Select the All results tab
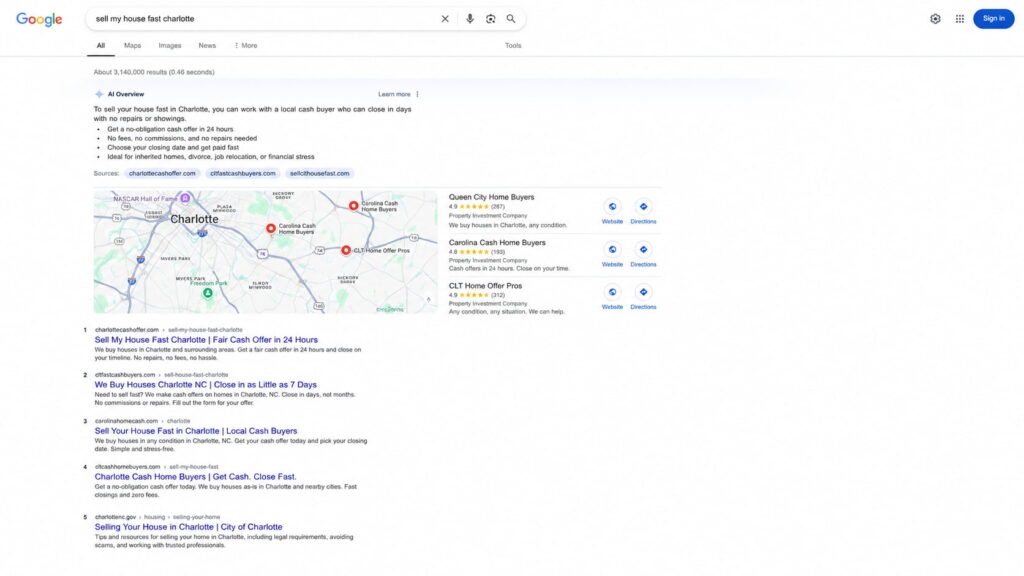Screen dimensions: 1024x576 101,46
